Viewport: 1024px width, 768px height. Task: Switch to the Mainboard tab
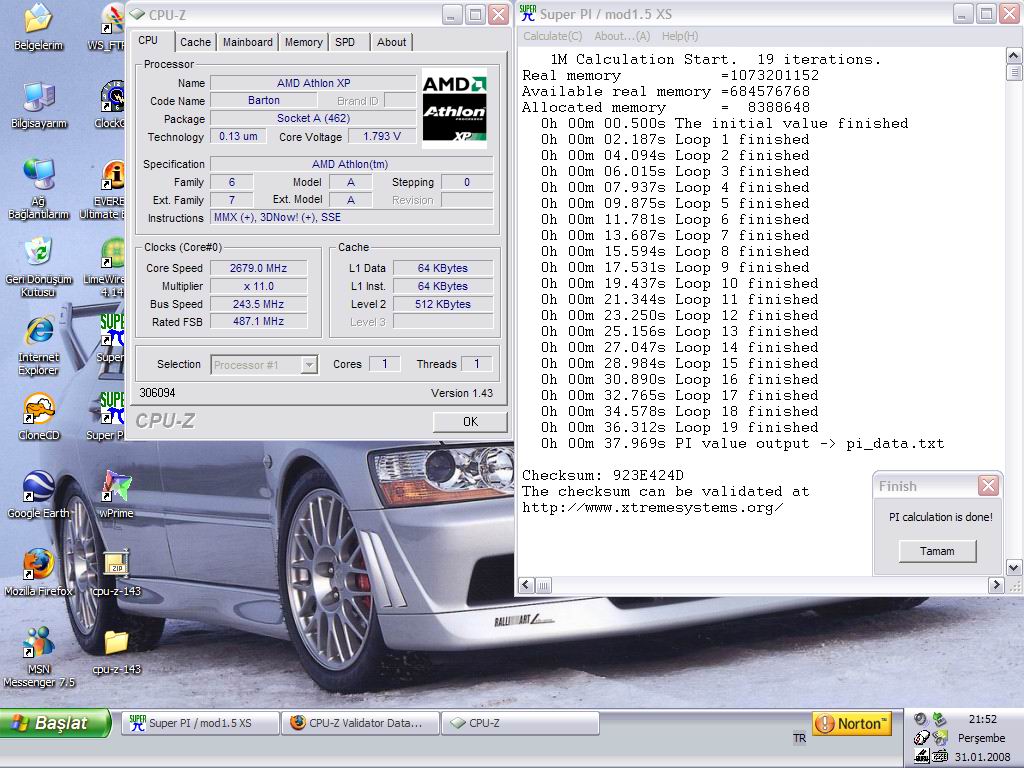pos(248,42)
